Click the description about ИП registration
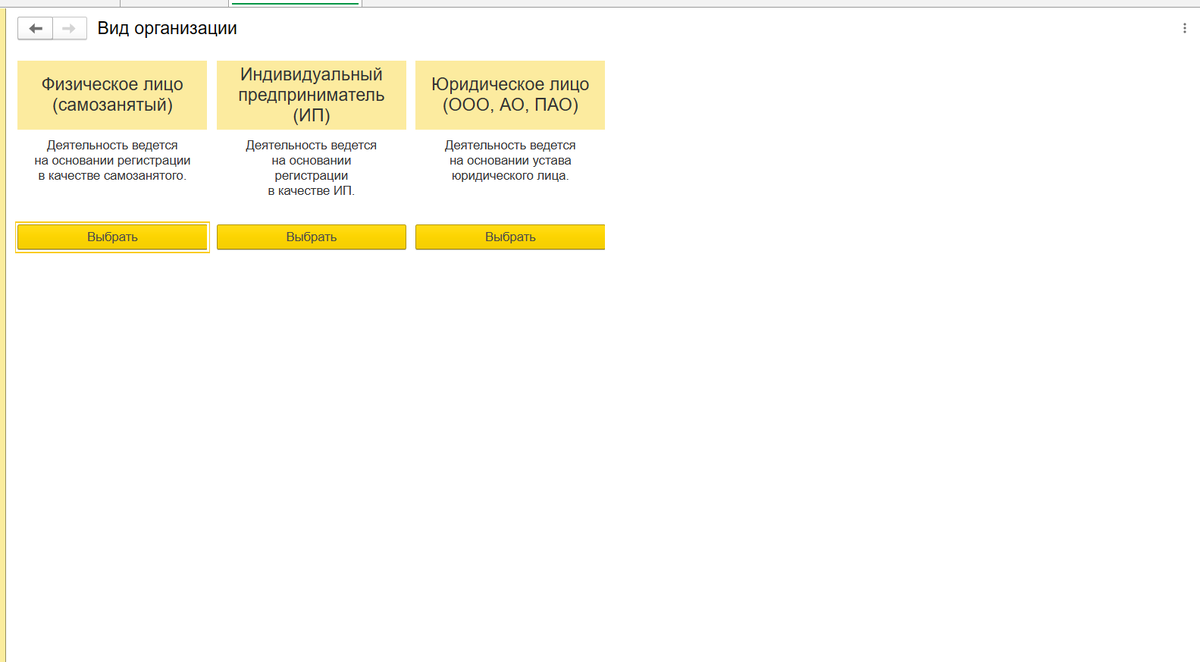The height and width of the screenshot is (662, 1200). (x=311, y=168)
